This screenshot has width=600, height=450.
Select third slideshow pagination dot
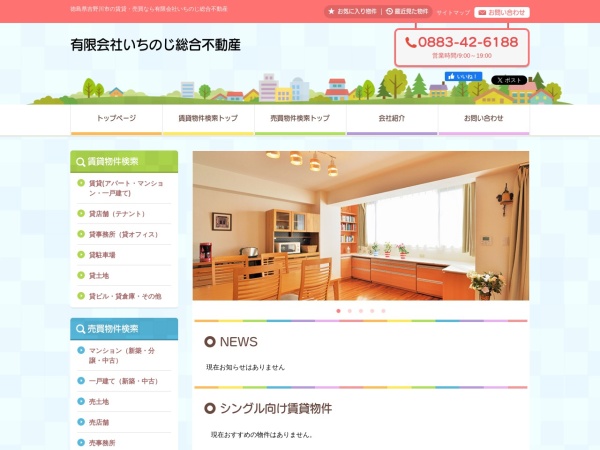coord(361,311)
